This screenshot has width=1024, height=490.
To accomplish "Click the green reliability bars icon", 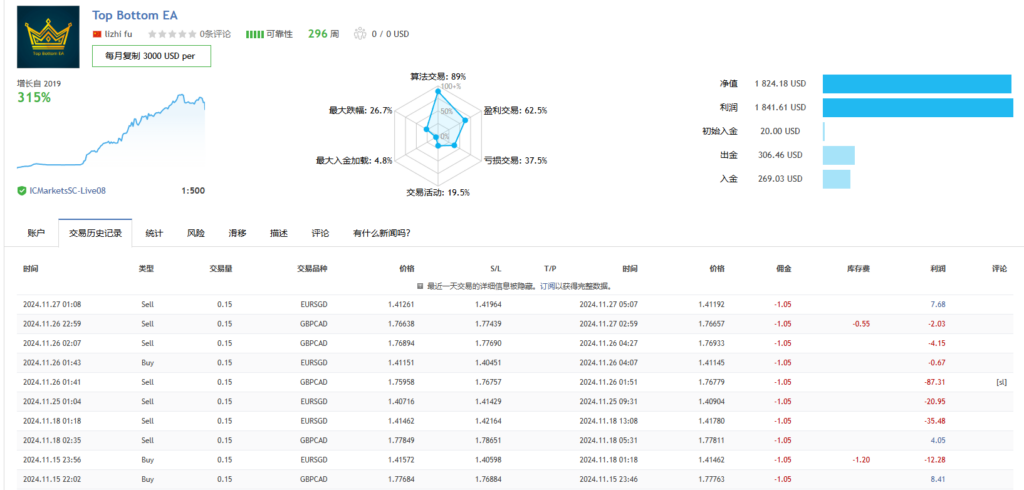I will [254, 34].
